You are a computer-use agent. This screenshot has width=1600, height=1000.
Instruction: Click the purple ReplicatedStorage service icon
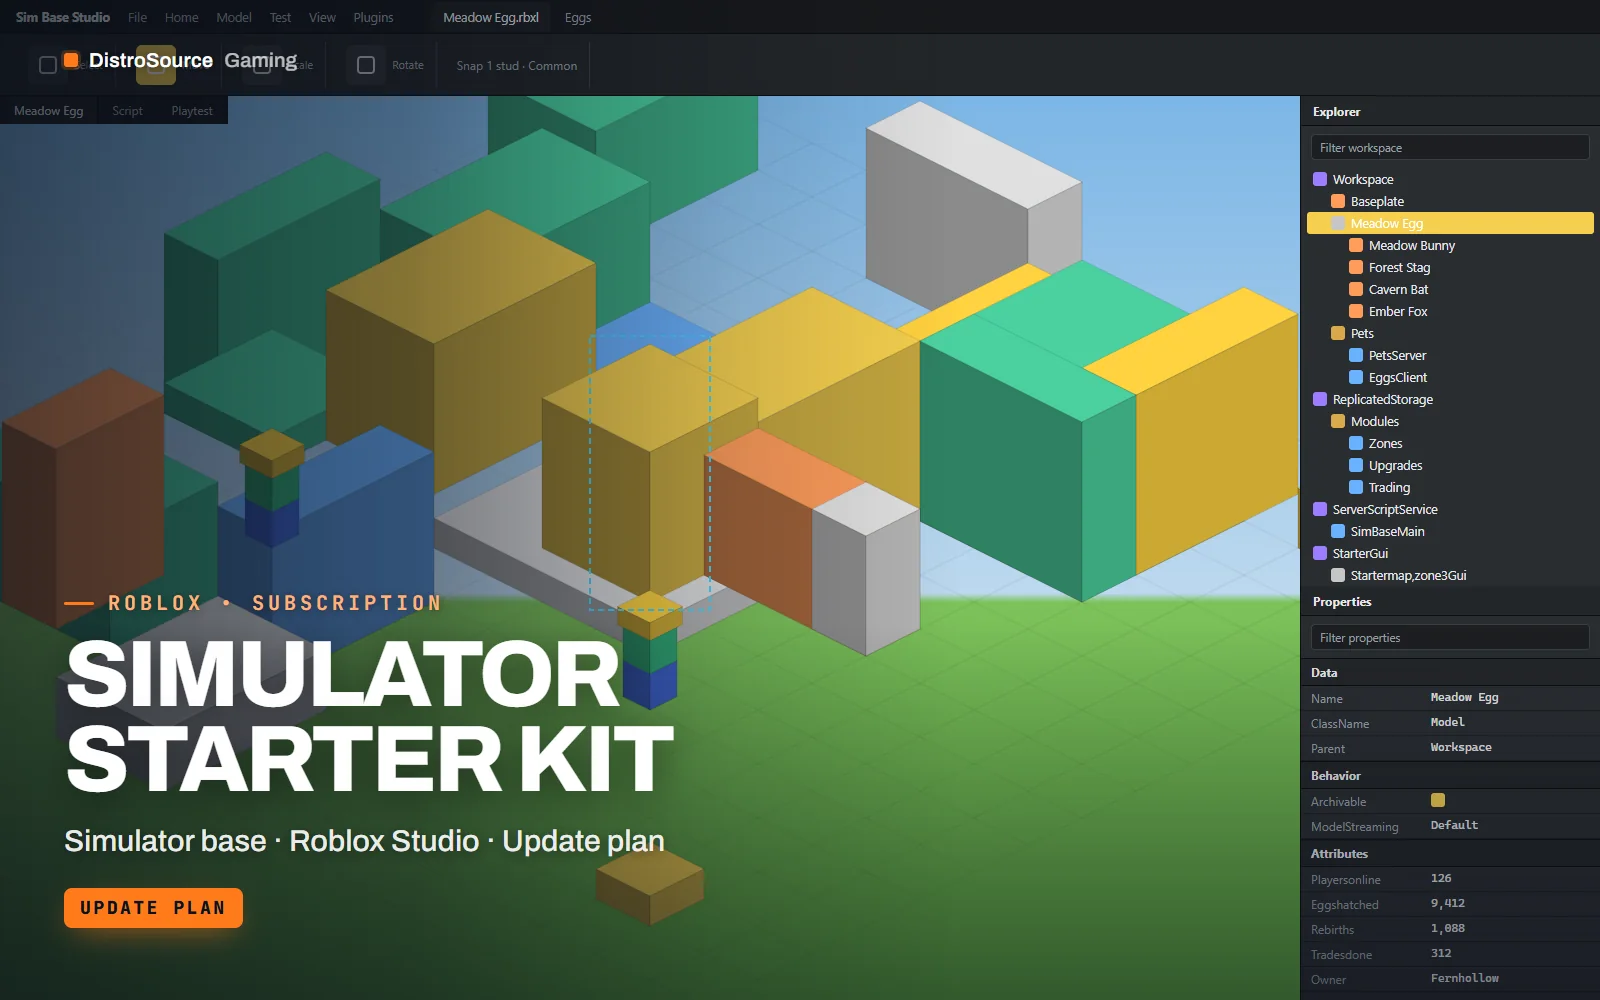coord(1320,399)
